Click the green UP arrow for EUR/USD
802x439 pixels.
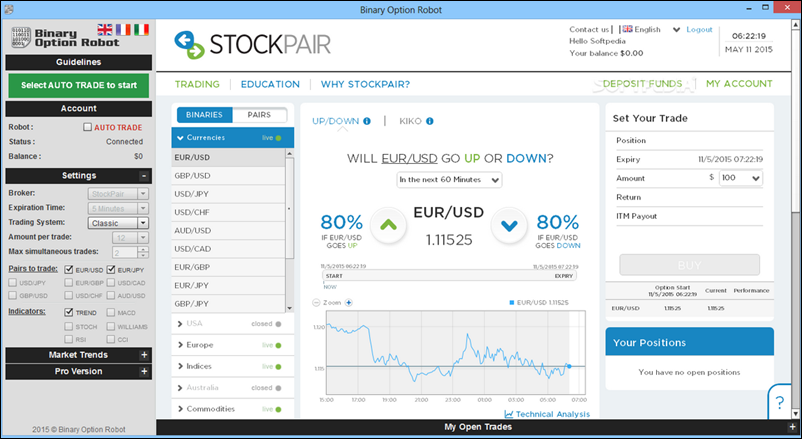(388, 225)
